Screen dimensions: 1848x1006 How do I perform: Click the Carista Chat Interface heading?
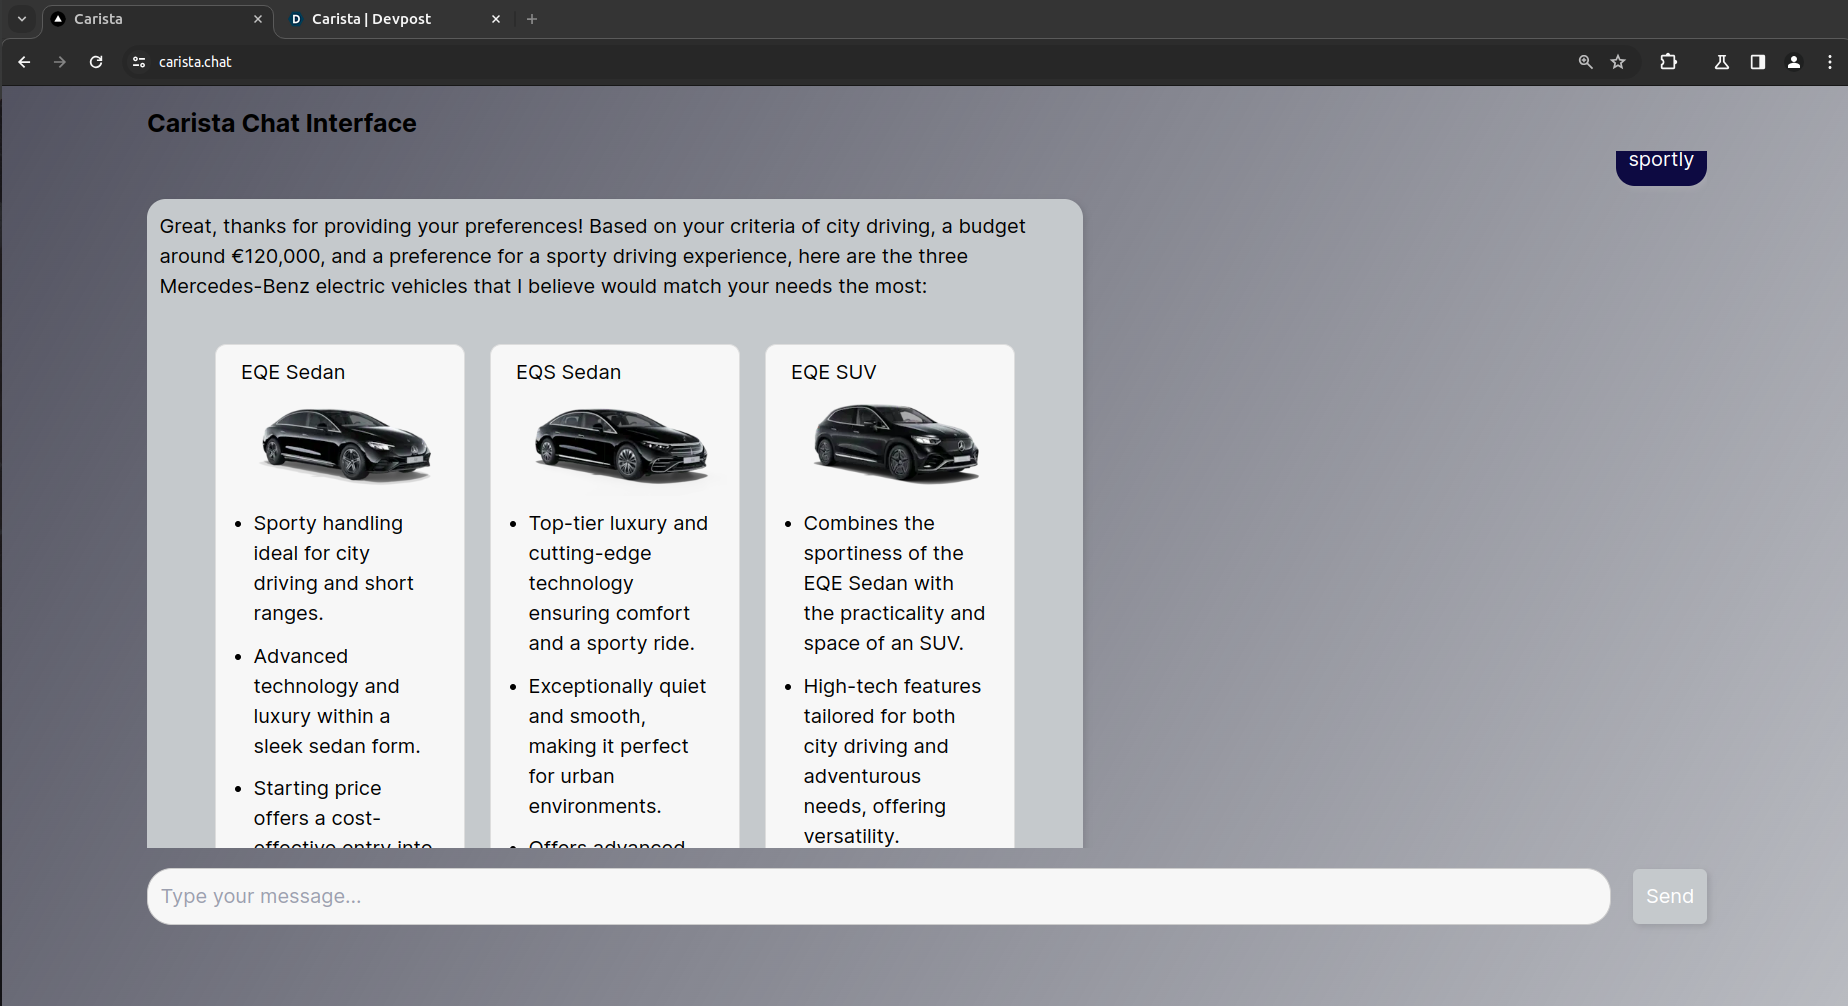pyautogui.click(x=282, y=123)
